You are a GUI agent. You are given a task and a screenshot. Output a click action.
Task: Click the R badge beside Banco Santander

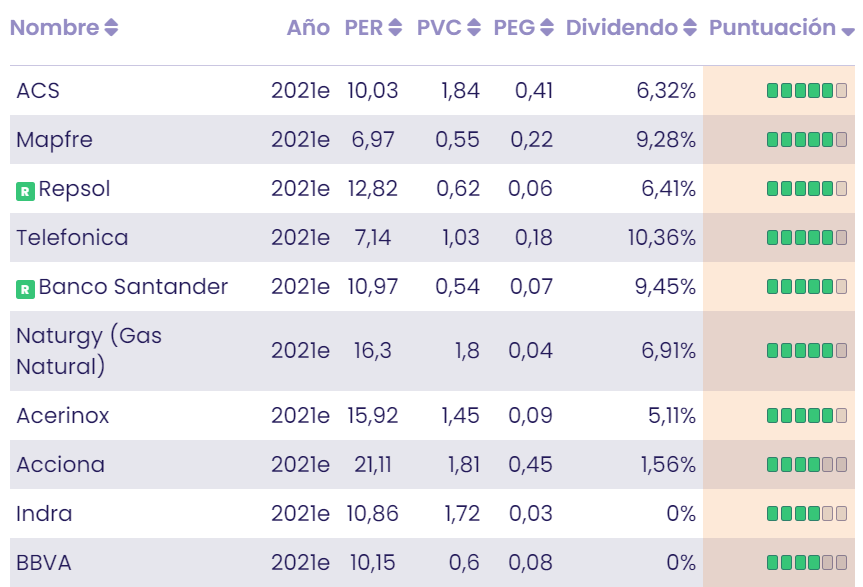(25, 287)
